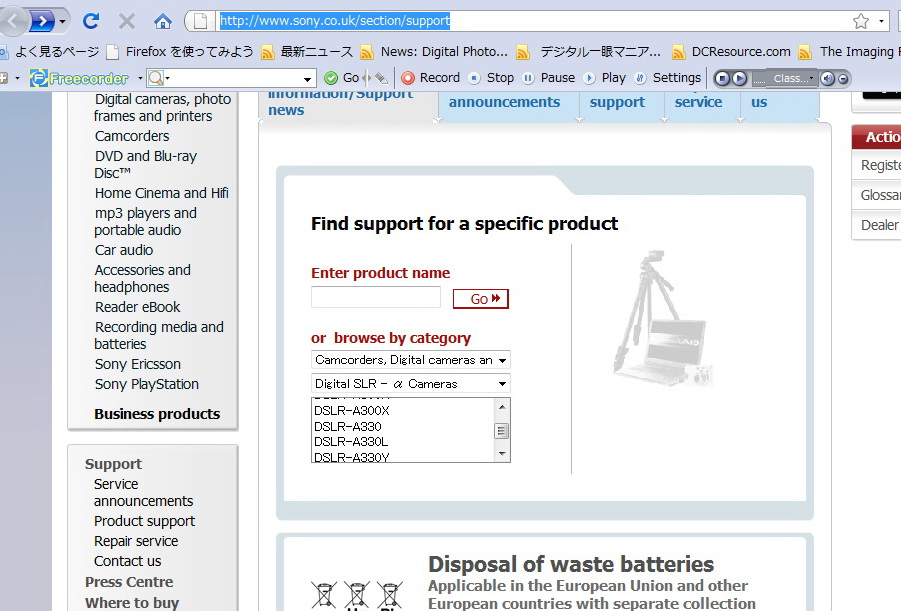Open the DCResource.com feed bookmark

tap(731, 52)
